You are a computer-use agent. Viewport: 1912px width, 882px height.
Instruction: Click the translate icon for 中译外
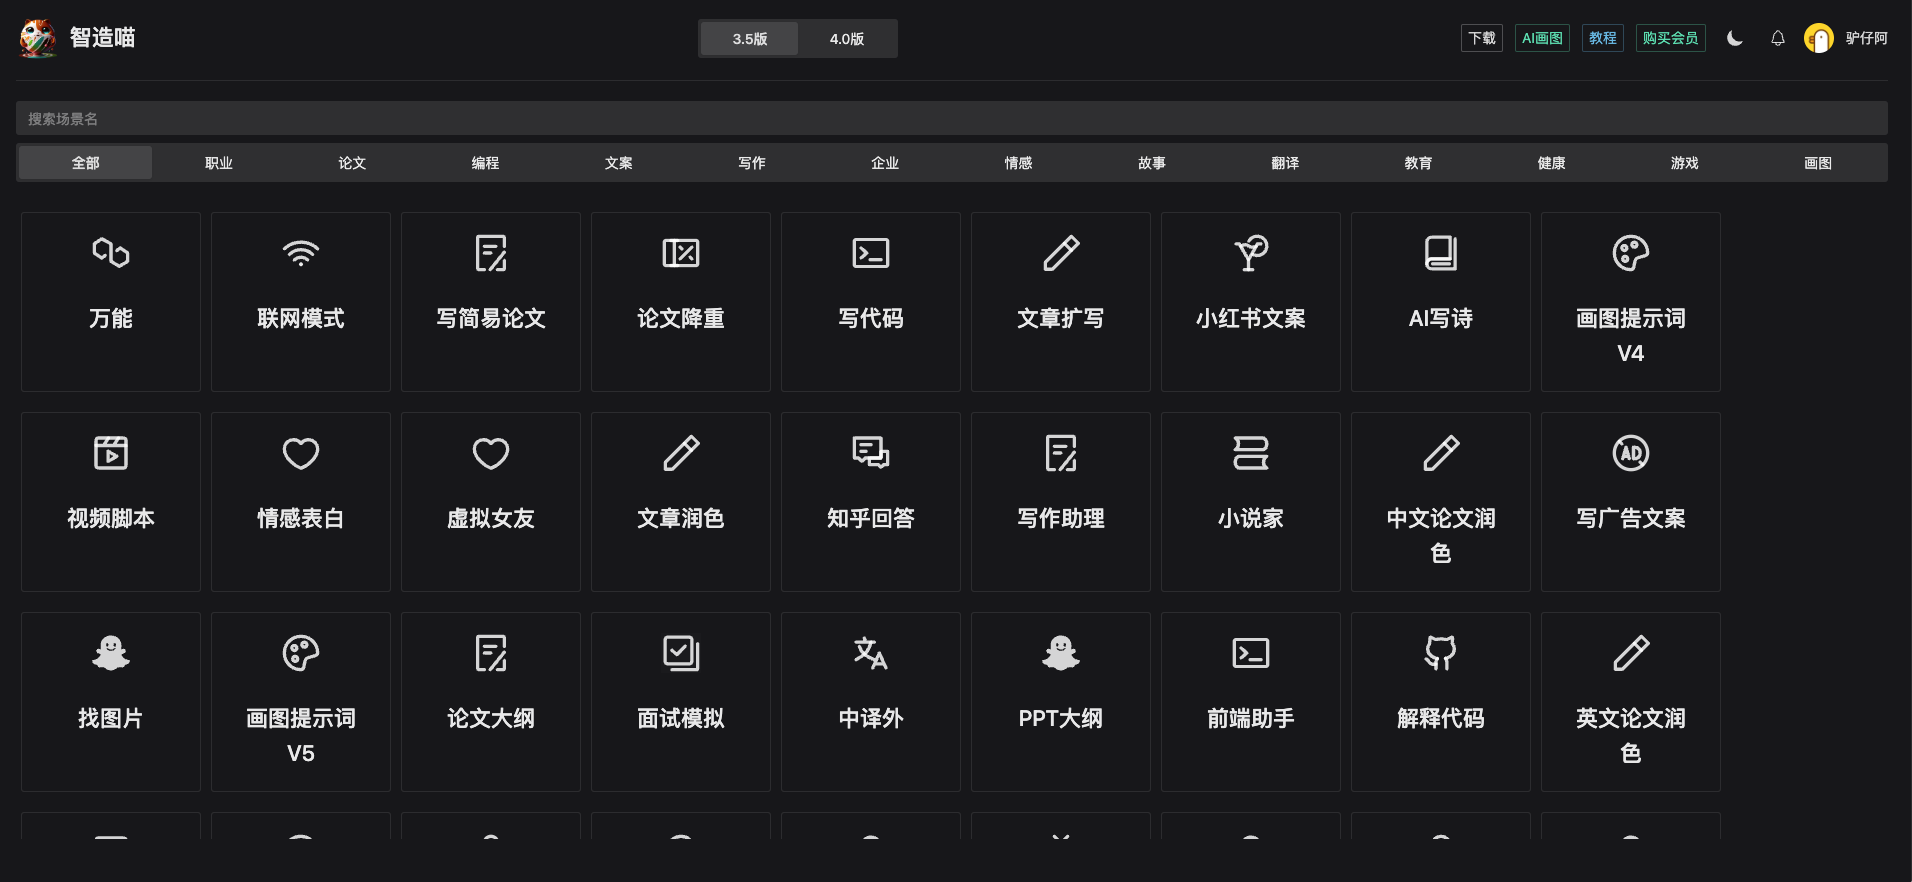[x=870, y=654]
